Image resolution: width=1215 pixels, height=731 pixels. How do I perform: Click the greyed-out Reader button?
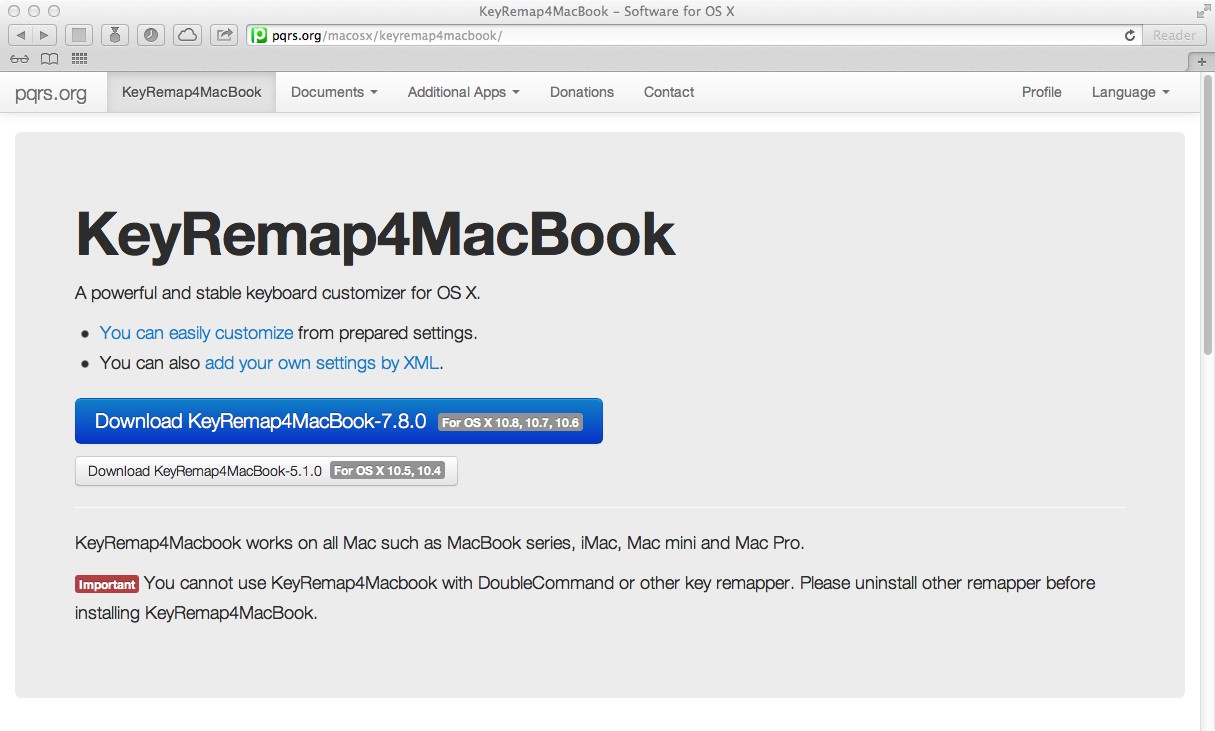[1174, 35]
